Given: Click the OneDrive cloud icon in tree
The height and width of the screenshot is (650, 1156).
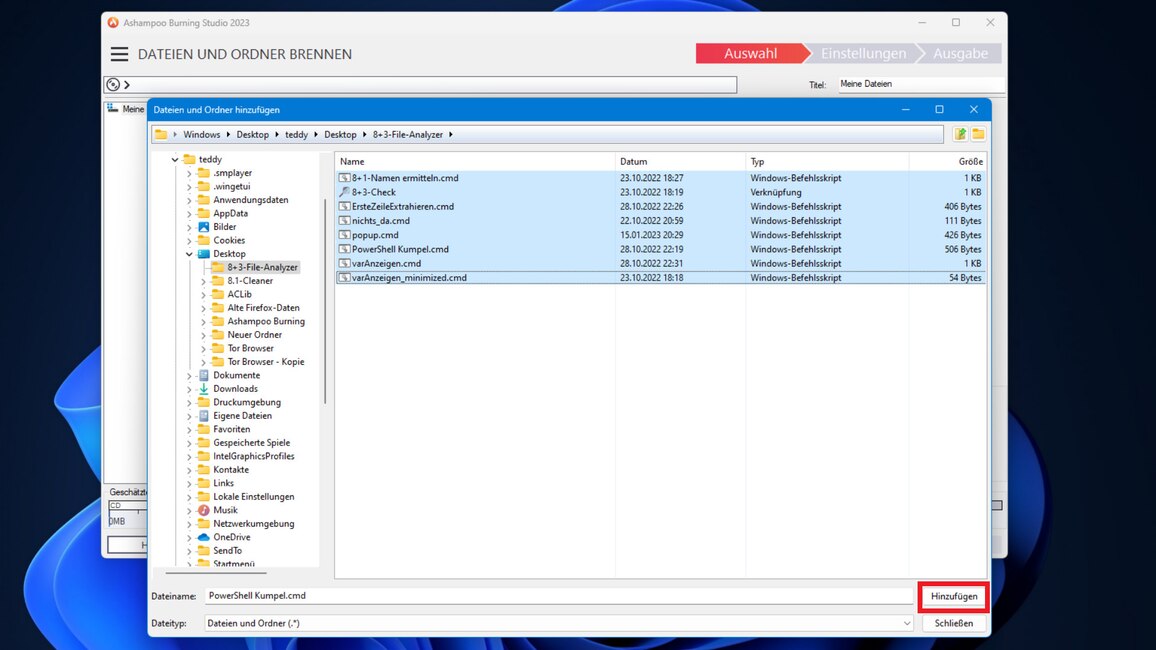Looking at the screenshot, I should pyautogui.click(x=204, y=537).
